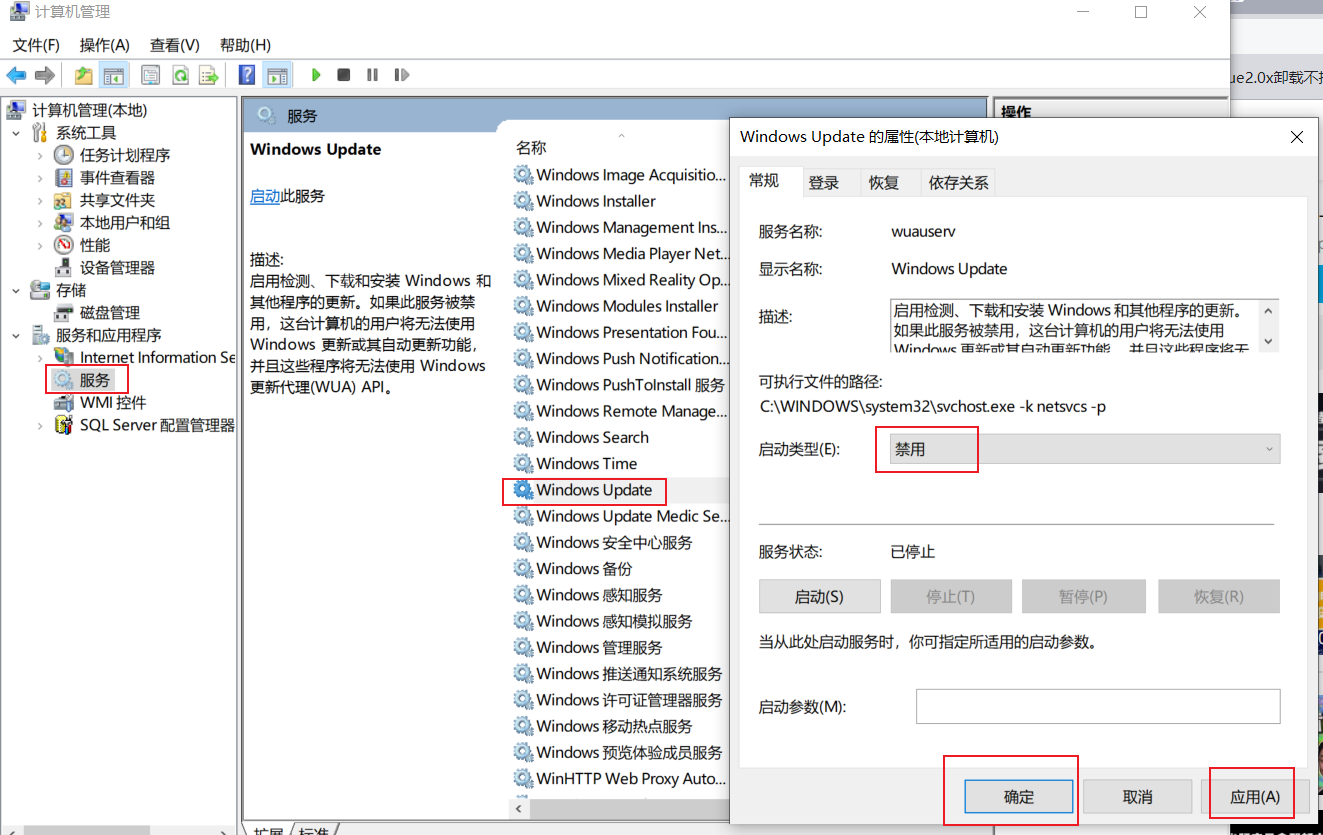Open the 文件(F) menu
The height and width of the screenshot is (835, 1323).
pyautogui.click(x=36, y=45)
